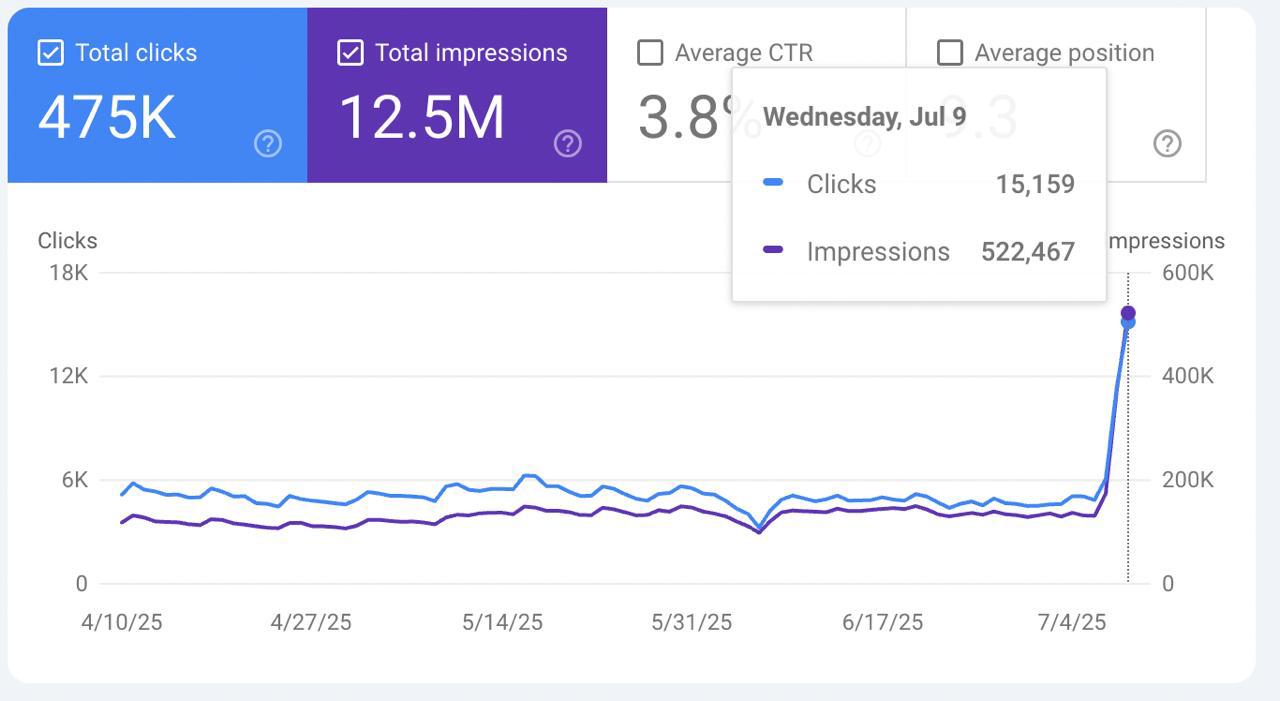
Task: Click the 600K label on Impressions axis
Action: (x=1188, y=273)
